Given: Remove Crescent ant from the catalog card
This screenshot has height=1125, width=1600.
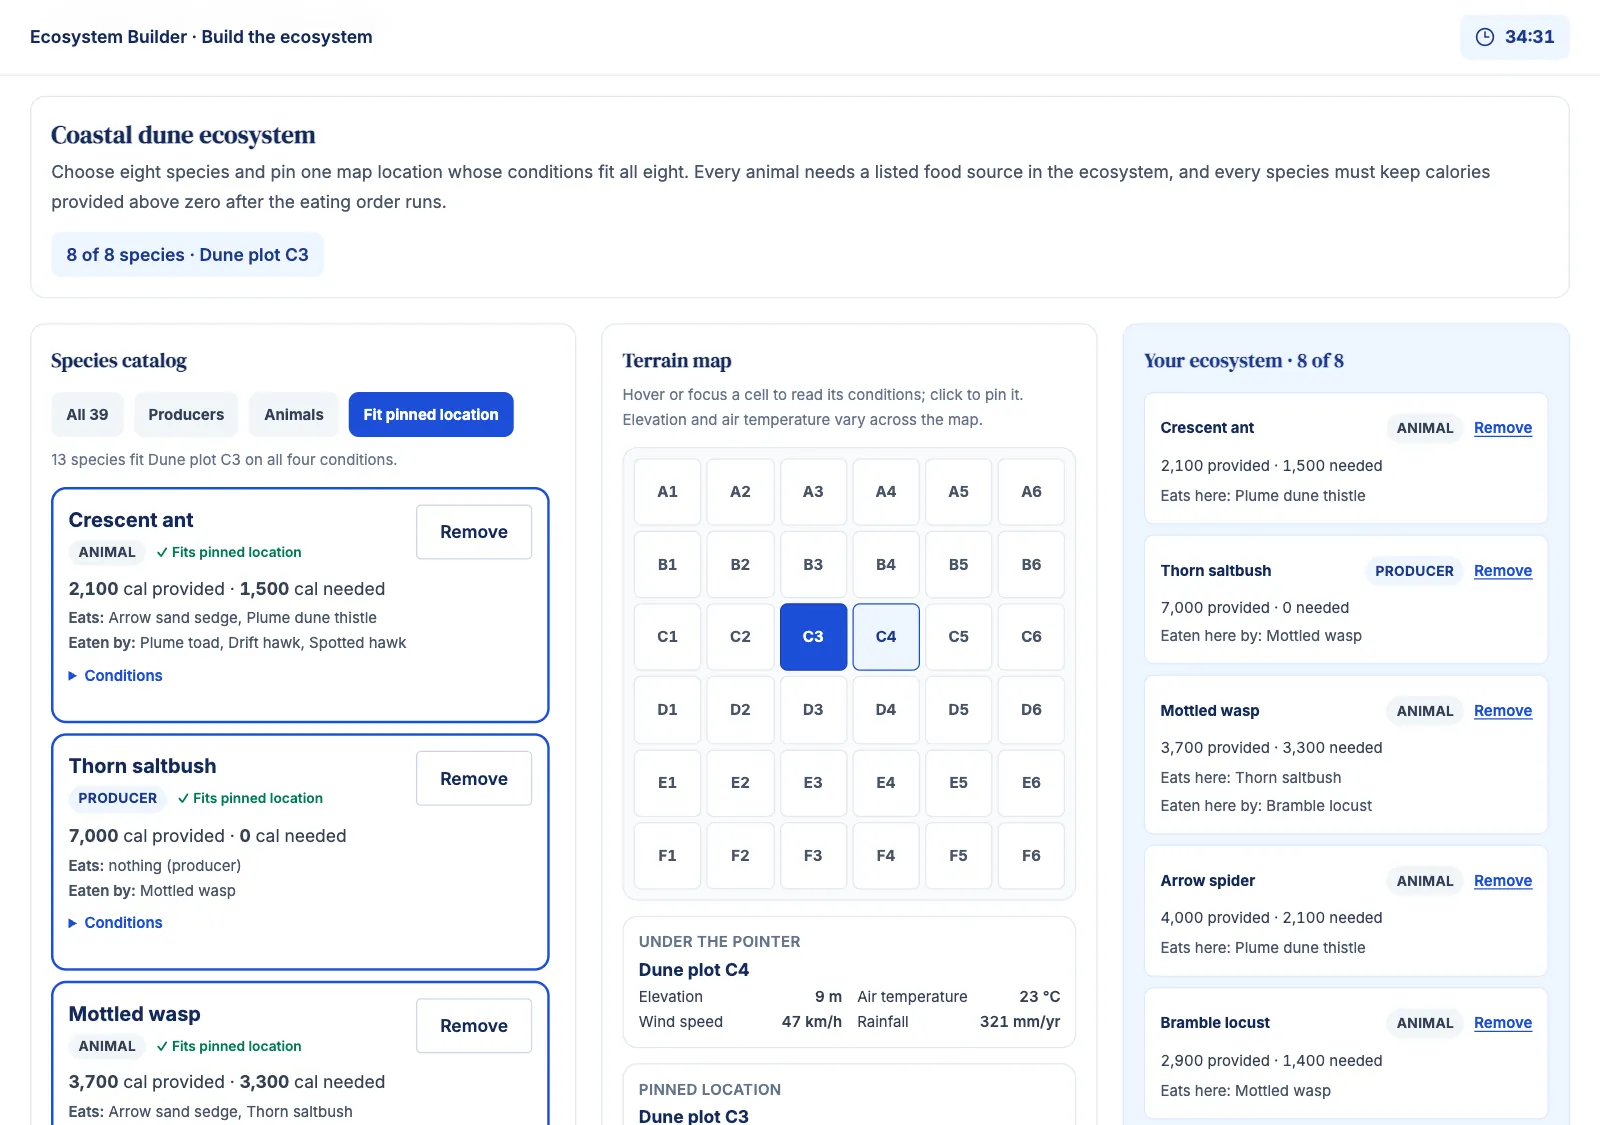Looking at the screenshot, I should 474,532.
